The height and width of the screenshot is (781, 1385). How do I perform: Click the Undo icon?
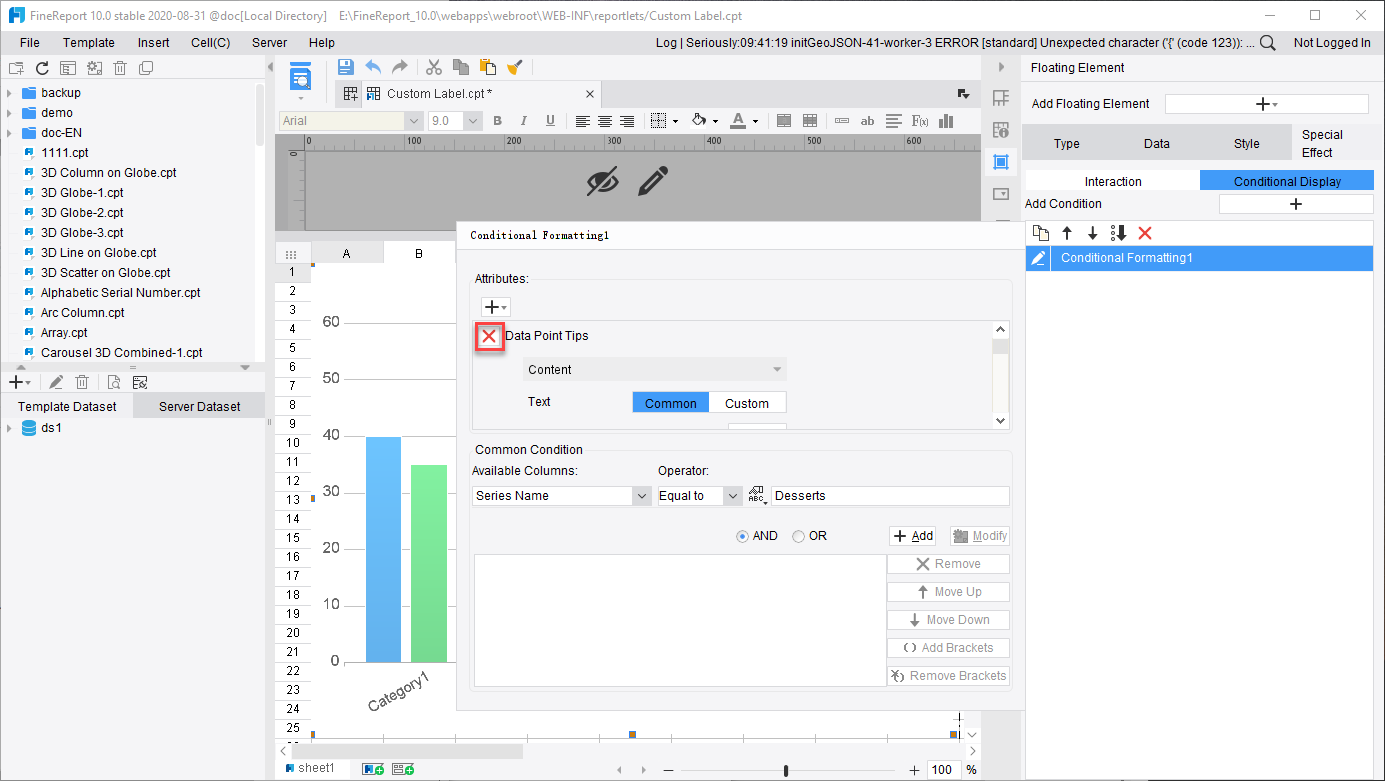[x=372, y=66]
